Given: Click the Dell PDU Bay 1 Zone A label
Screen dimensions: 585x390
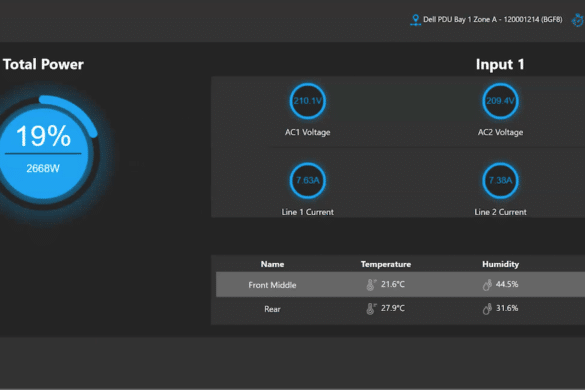Looking at the screenshot, I should 492,19.
